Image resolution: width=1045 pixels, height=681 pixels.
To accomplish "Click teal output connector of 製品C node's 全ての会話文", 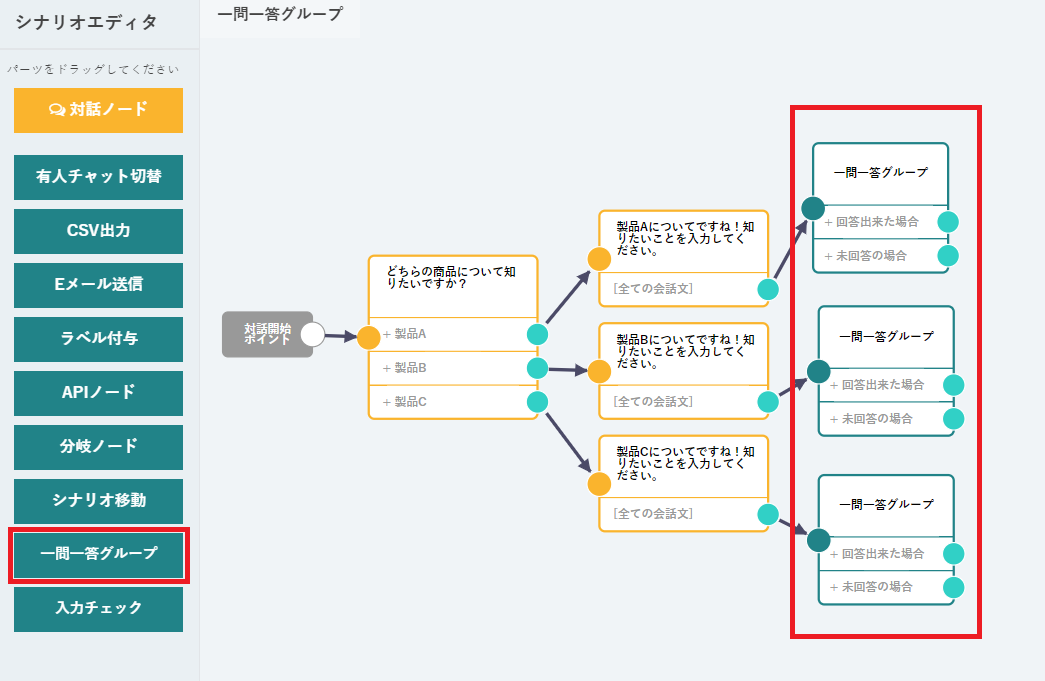I will [x=768, y=514].
